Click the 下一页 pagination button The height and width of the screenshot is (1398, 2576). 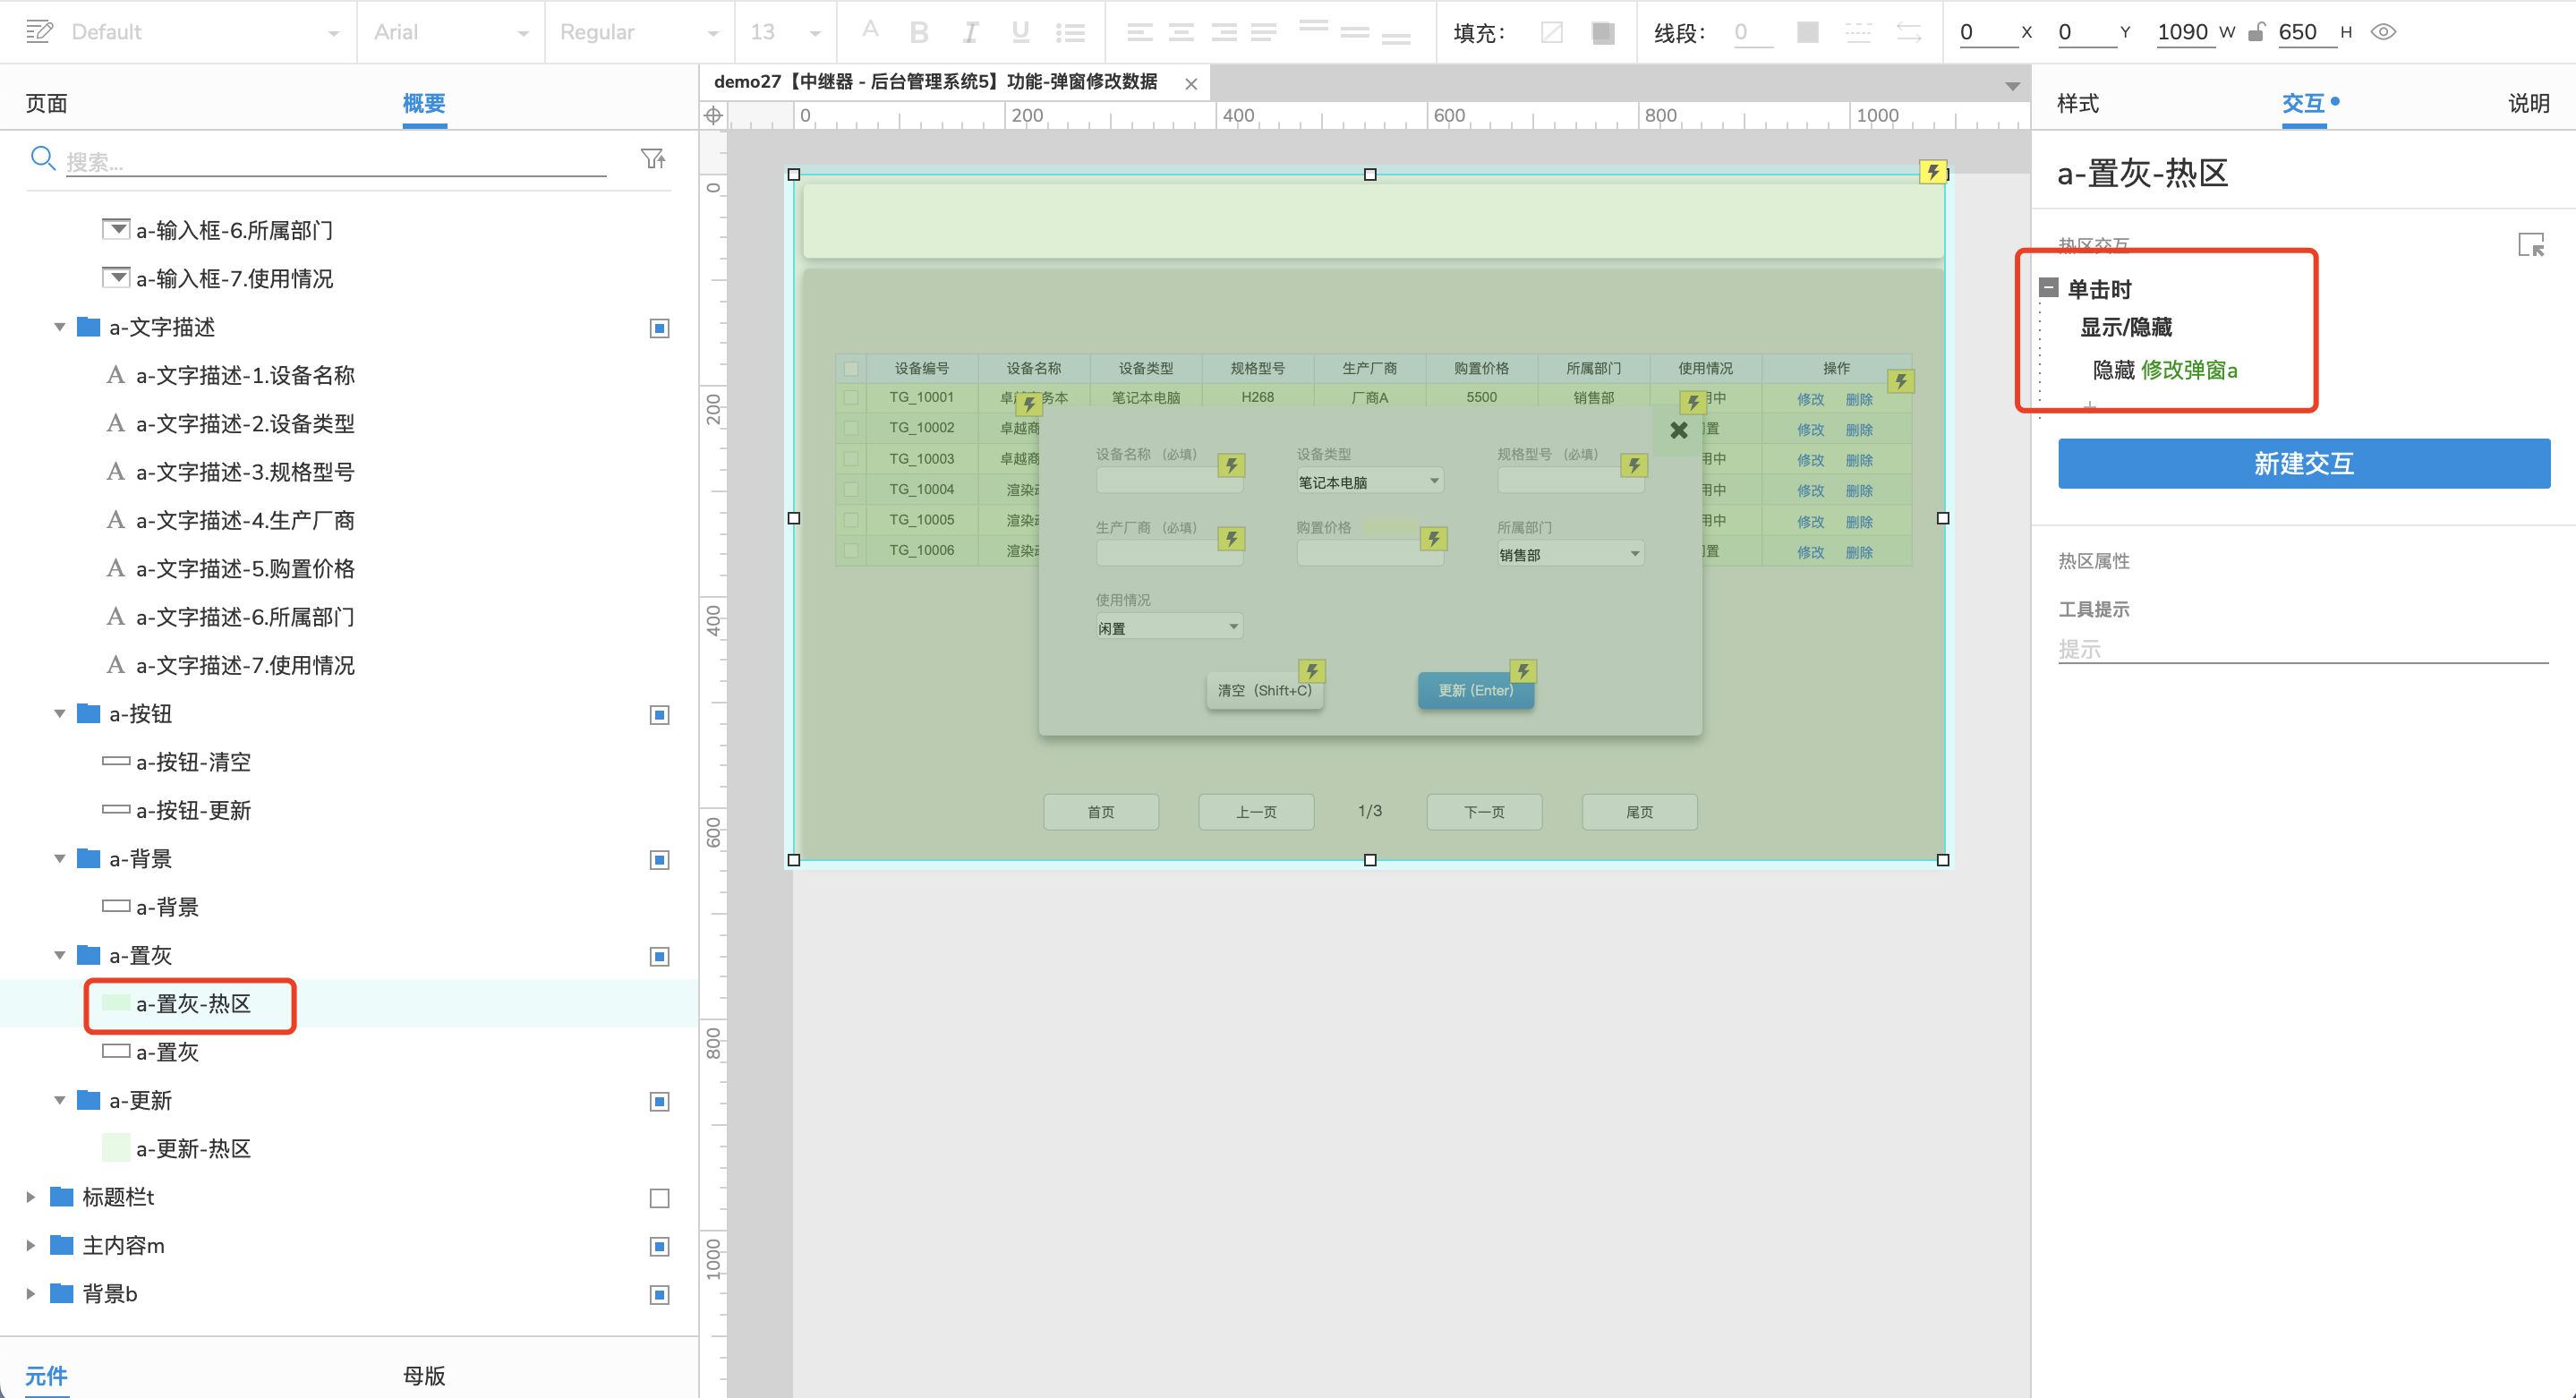1484,812
